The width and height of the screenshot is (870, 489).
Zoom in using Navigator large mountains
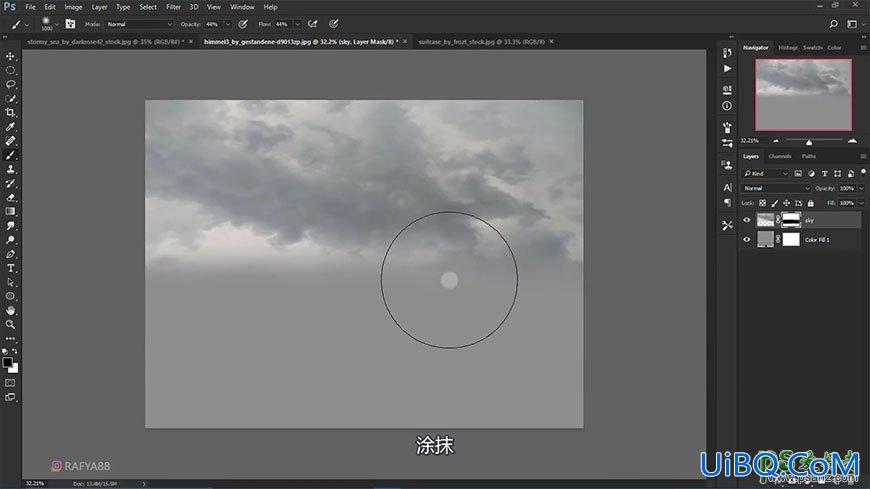pos(852,141)
